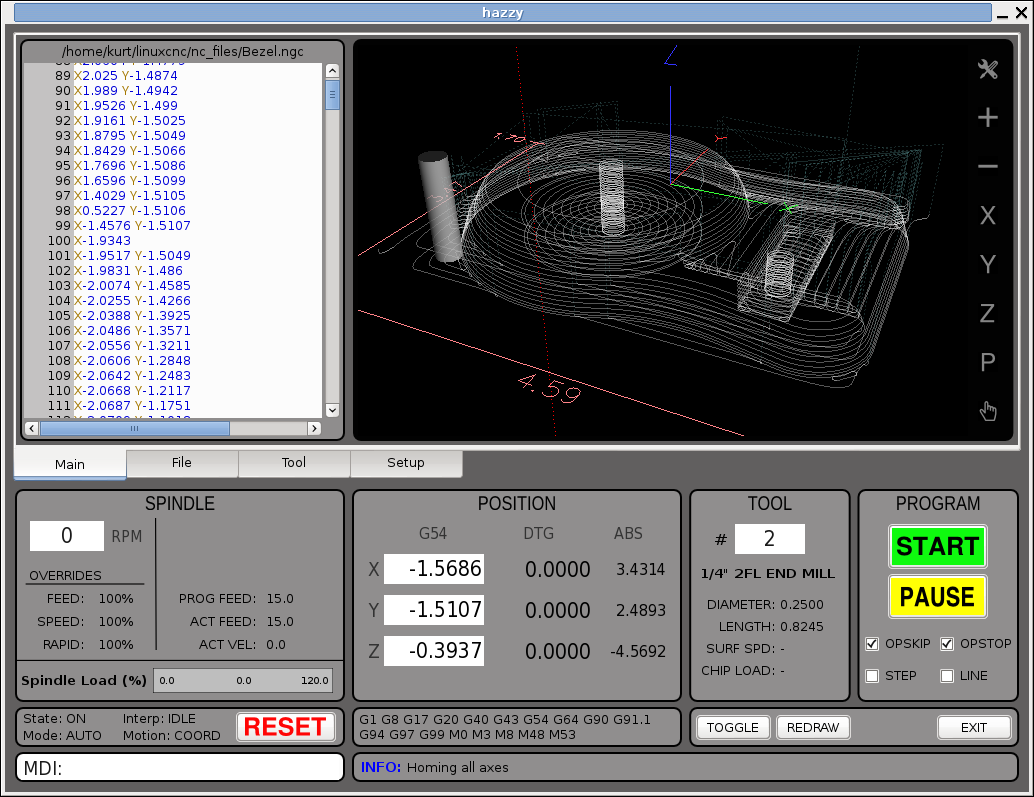Select perspective view P icon
The width and height of the screenshot is (1034, 797).
[987, 361]
